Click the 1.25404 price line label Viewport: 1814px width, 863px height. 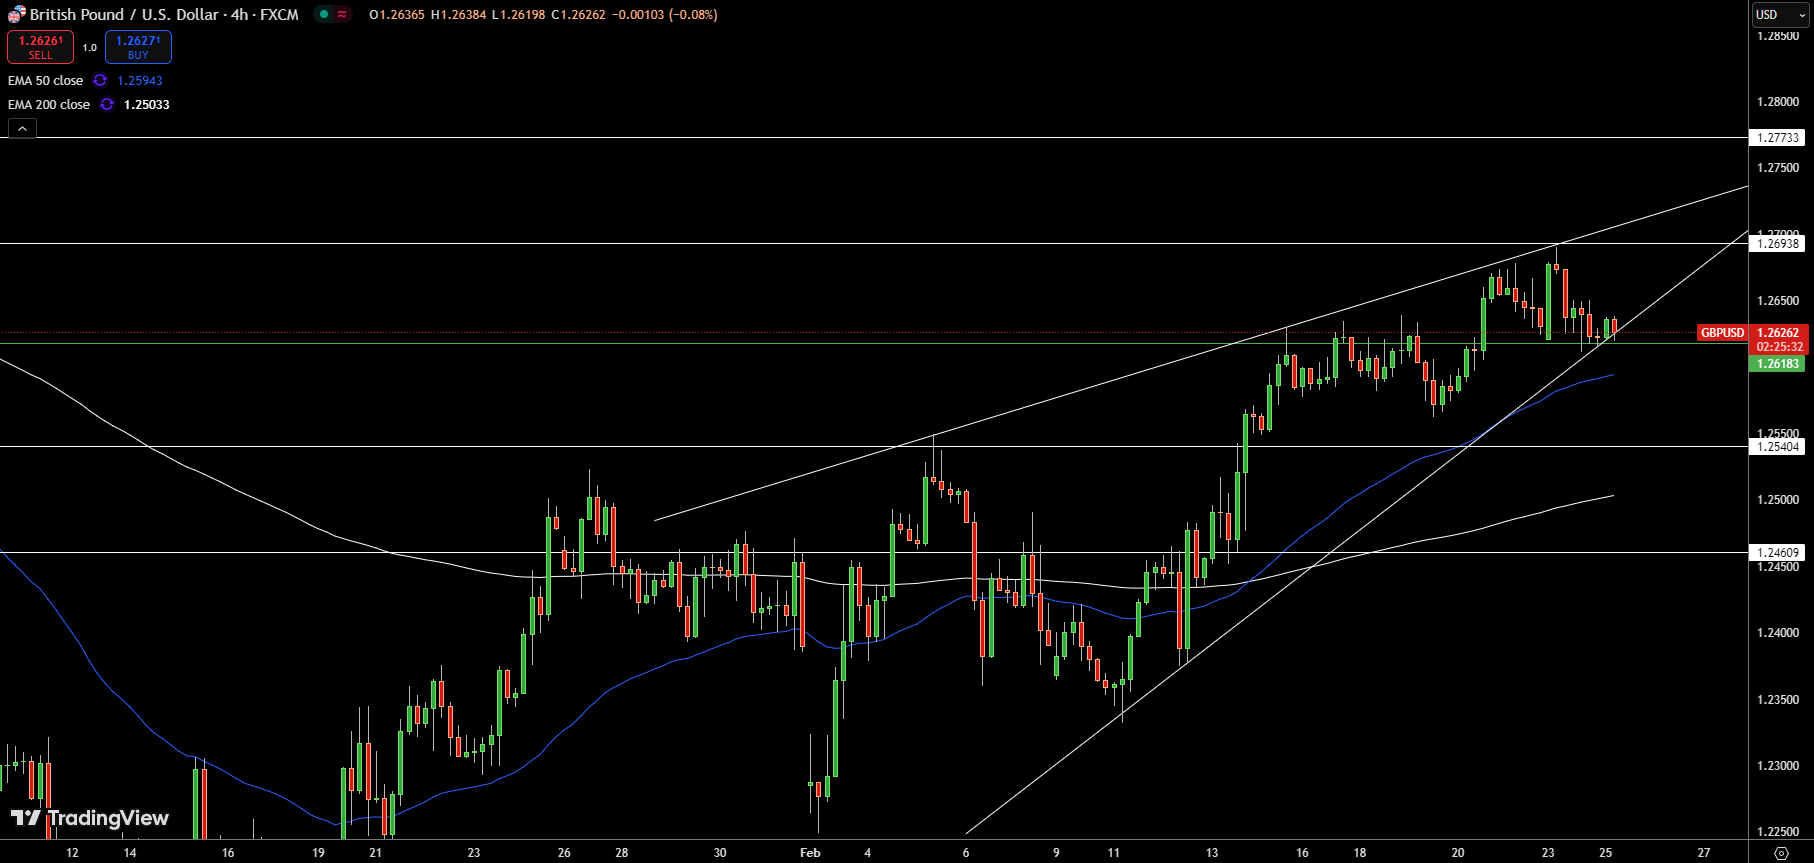pos(1778,447)
